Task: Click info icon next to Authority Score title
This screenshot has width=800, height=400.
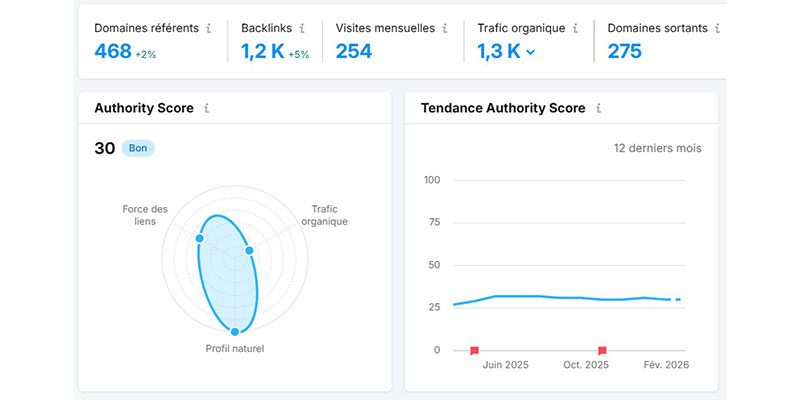Action: click(205, 108)
